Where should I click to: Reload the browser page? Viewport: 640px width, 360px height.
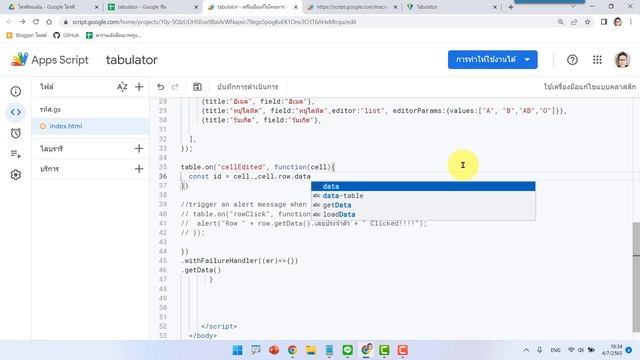tap(36, 22)
